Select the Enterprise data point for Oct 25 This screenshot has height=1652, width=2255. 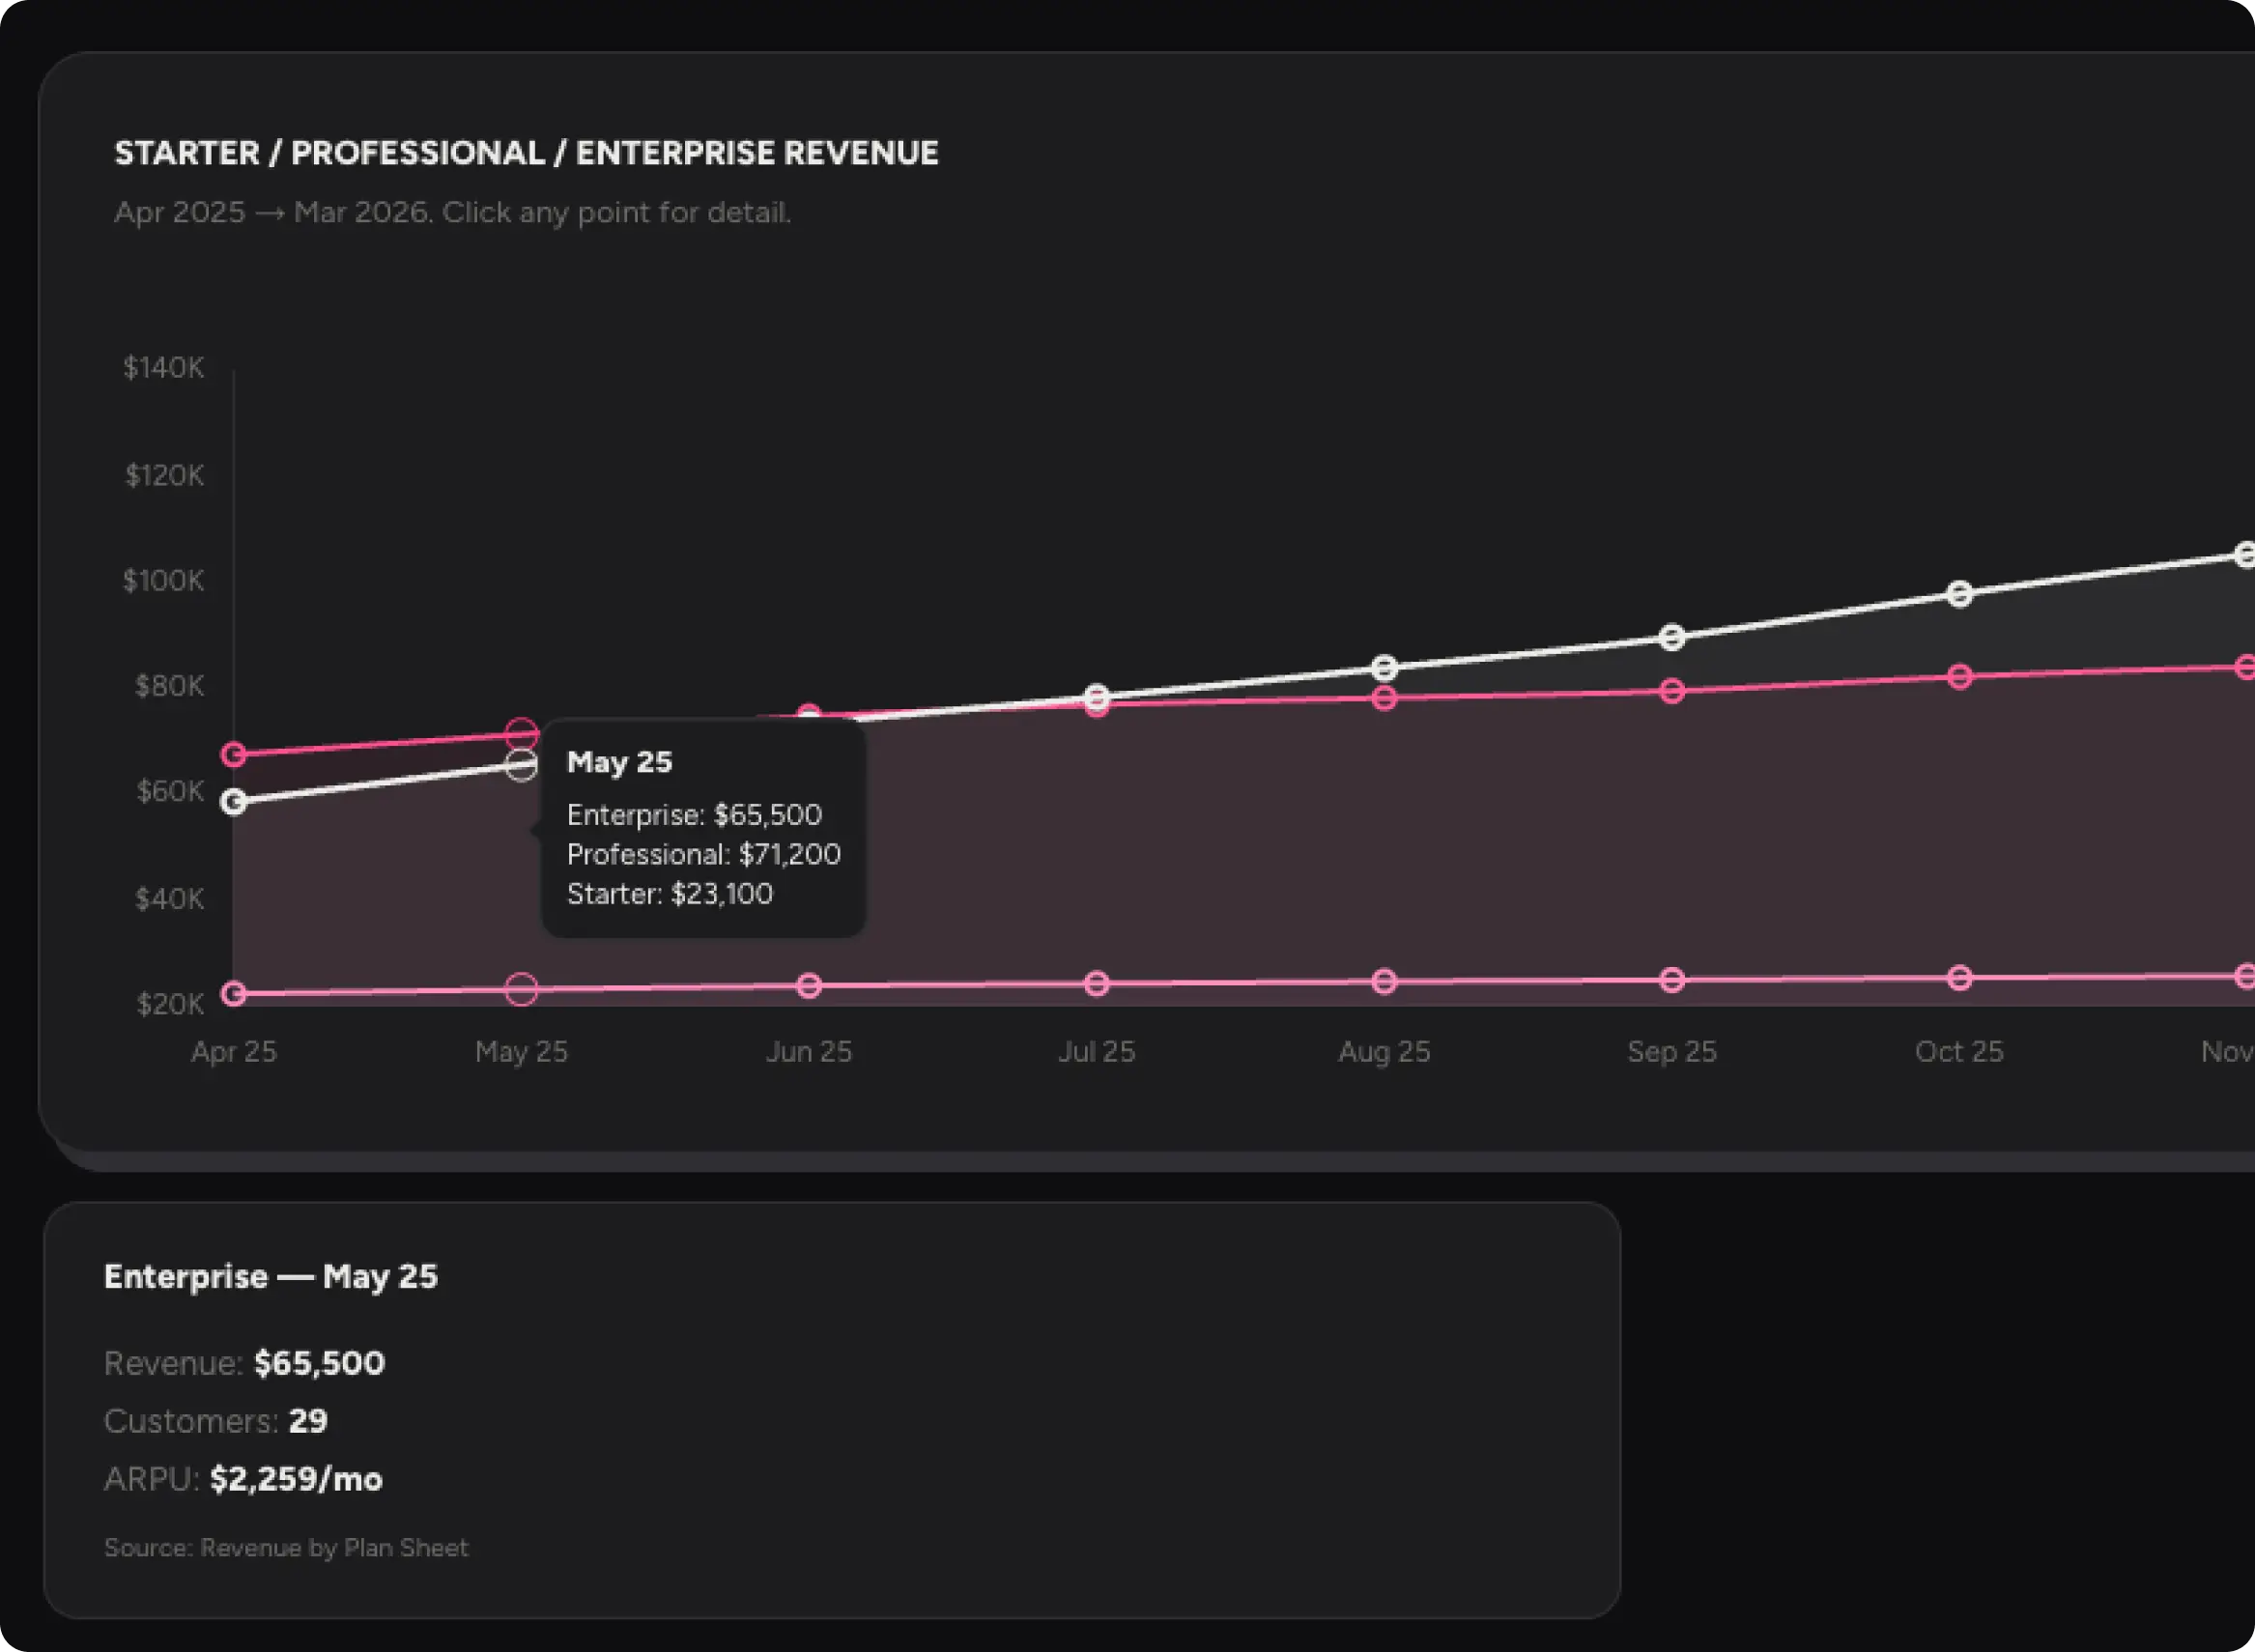pos(1960,594)
